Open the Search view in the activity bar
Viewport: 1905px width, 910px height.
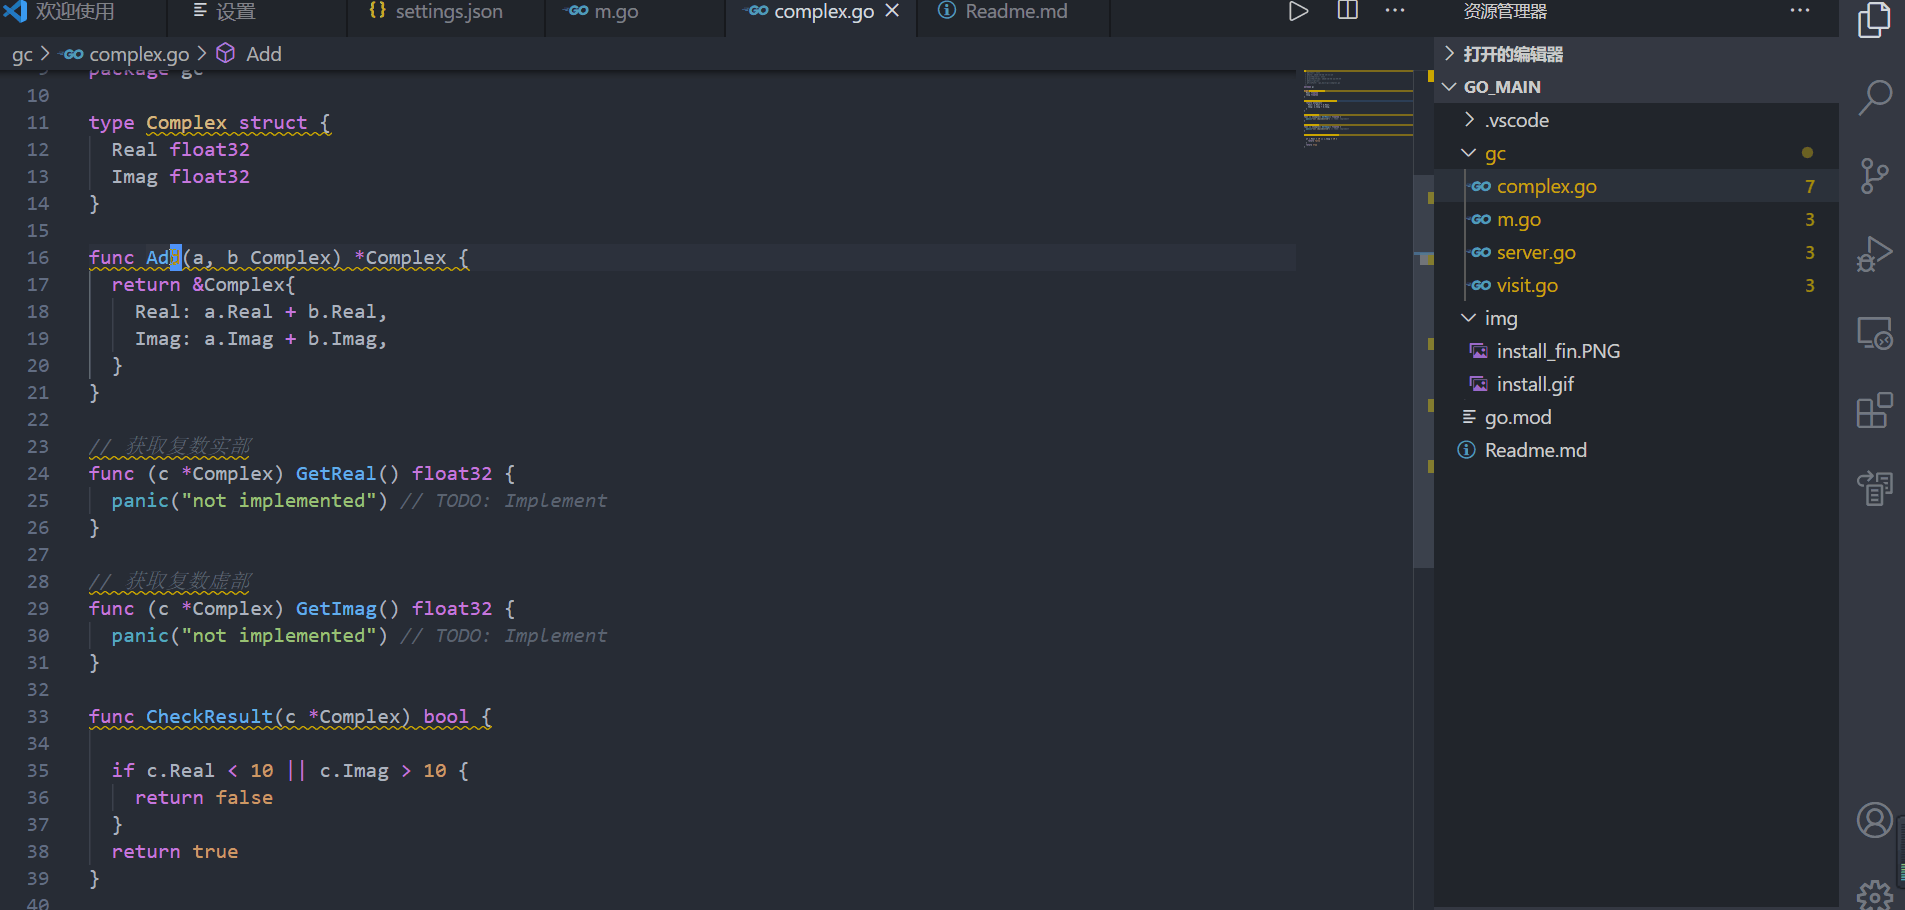coord(1875,97)
